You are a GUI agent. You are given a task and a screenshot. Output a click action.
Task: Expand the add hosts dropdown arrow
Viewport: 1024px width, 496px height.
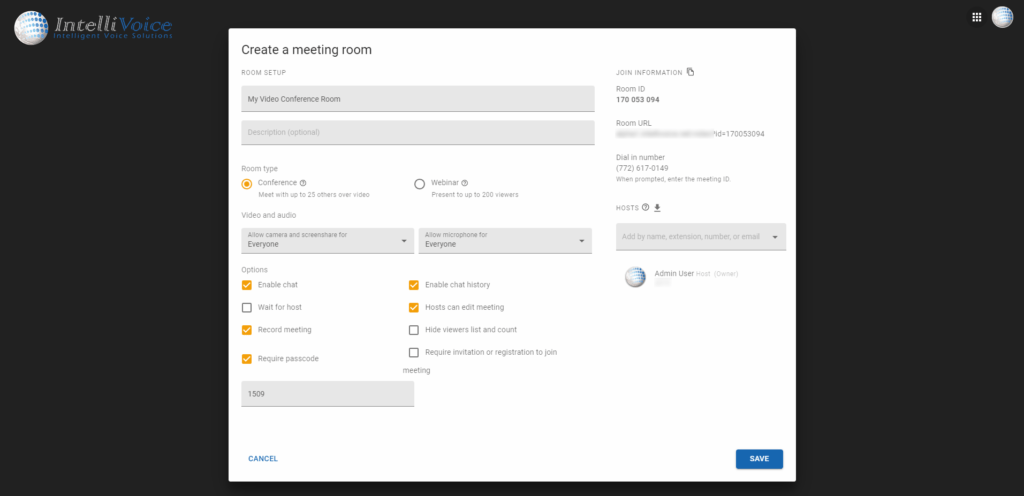(x=774, y=237)
